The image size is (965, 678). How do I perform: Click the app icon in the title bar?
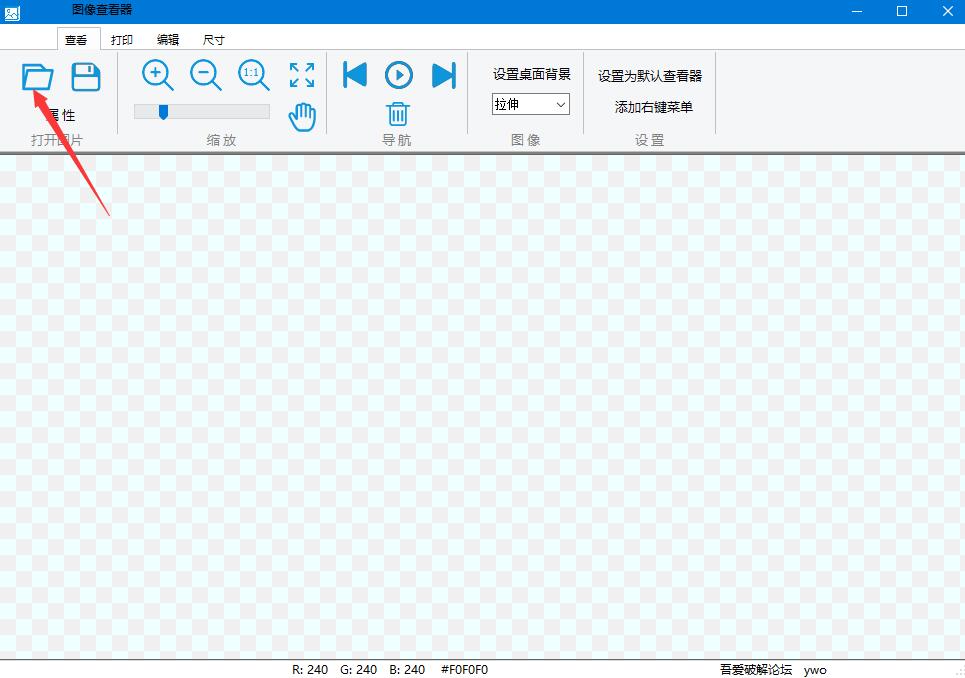pyautogui.click(x=12, y=12)
